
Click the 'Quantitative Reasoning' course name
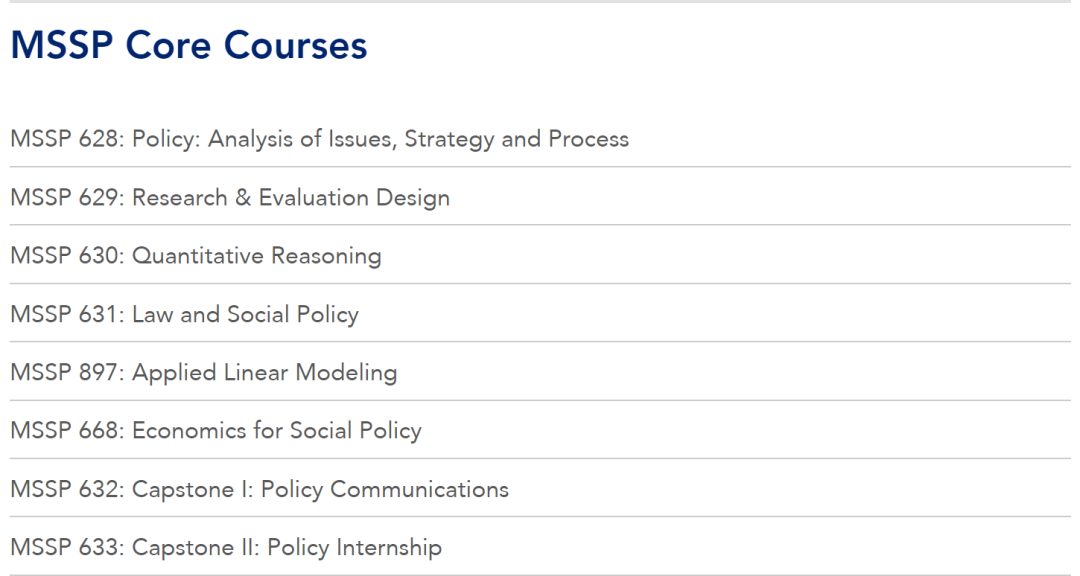pyautogui.click(x=257, y=256)
